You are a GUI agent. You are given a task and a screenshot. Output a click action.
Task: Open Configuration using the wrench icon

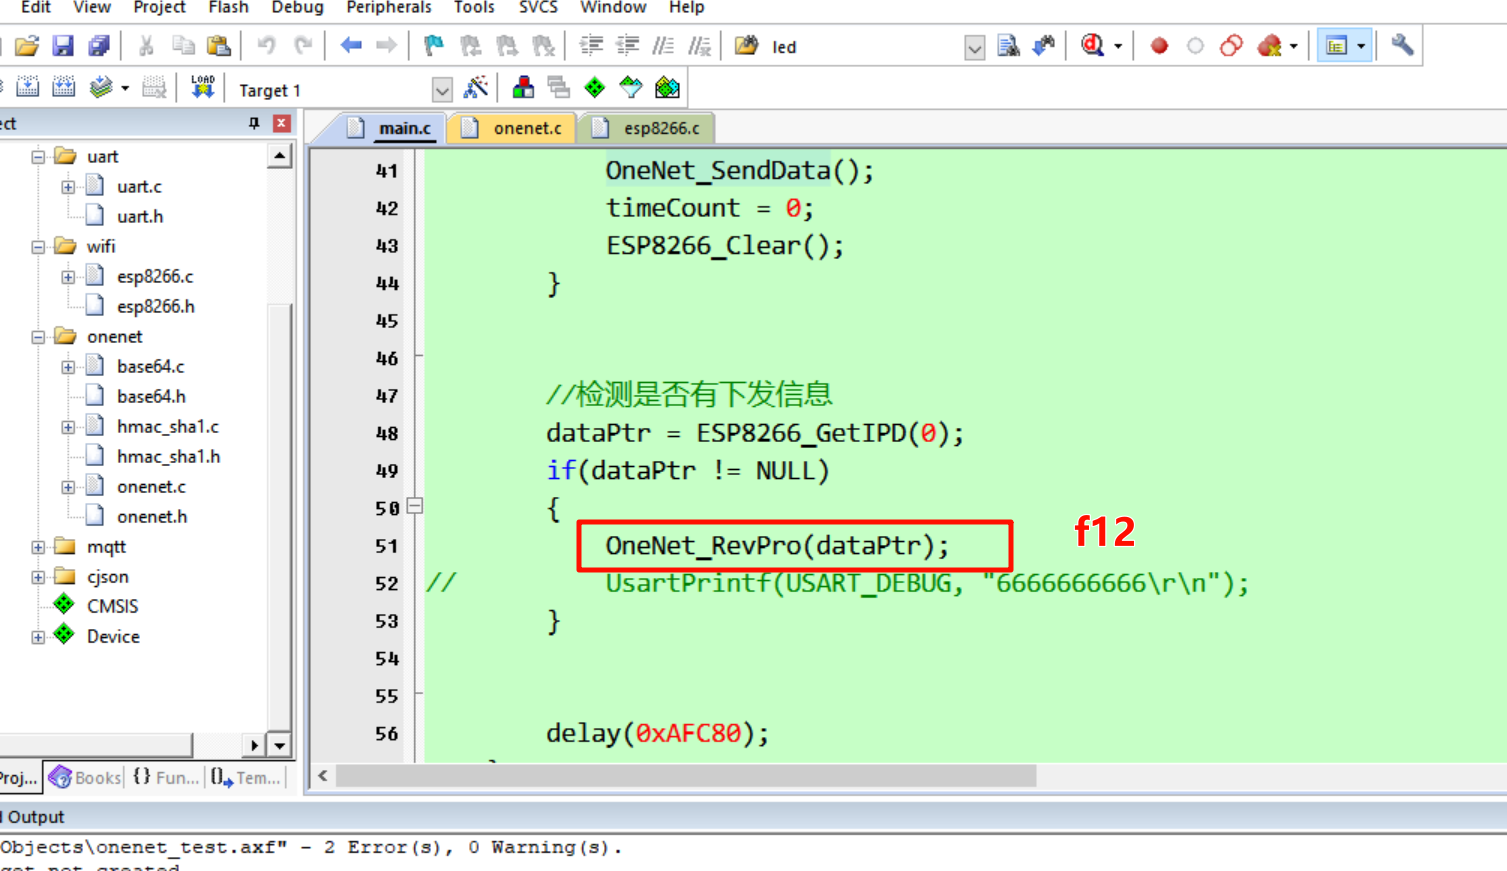(x=1402, y=46)
